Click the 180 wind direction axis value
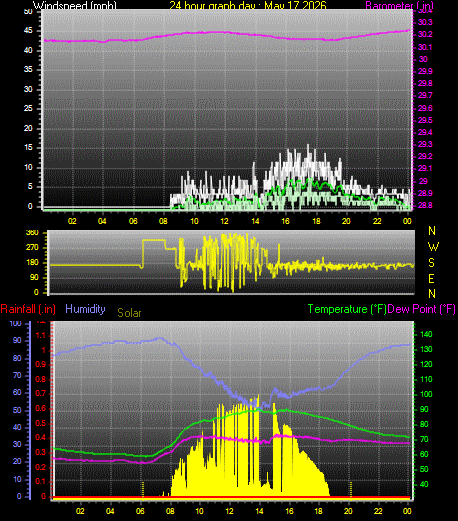The image size is (458, 521). coord(32,263)
